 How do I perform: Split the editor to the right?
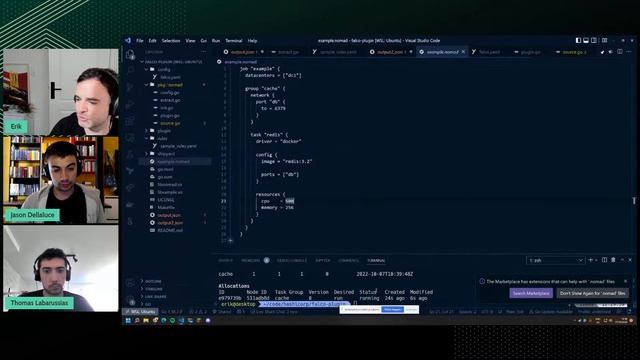(x=620, y=52)
